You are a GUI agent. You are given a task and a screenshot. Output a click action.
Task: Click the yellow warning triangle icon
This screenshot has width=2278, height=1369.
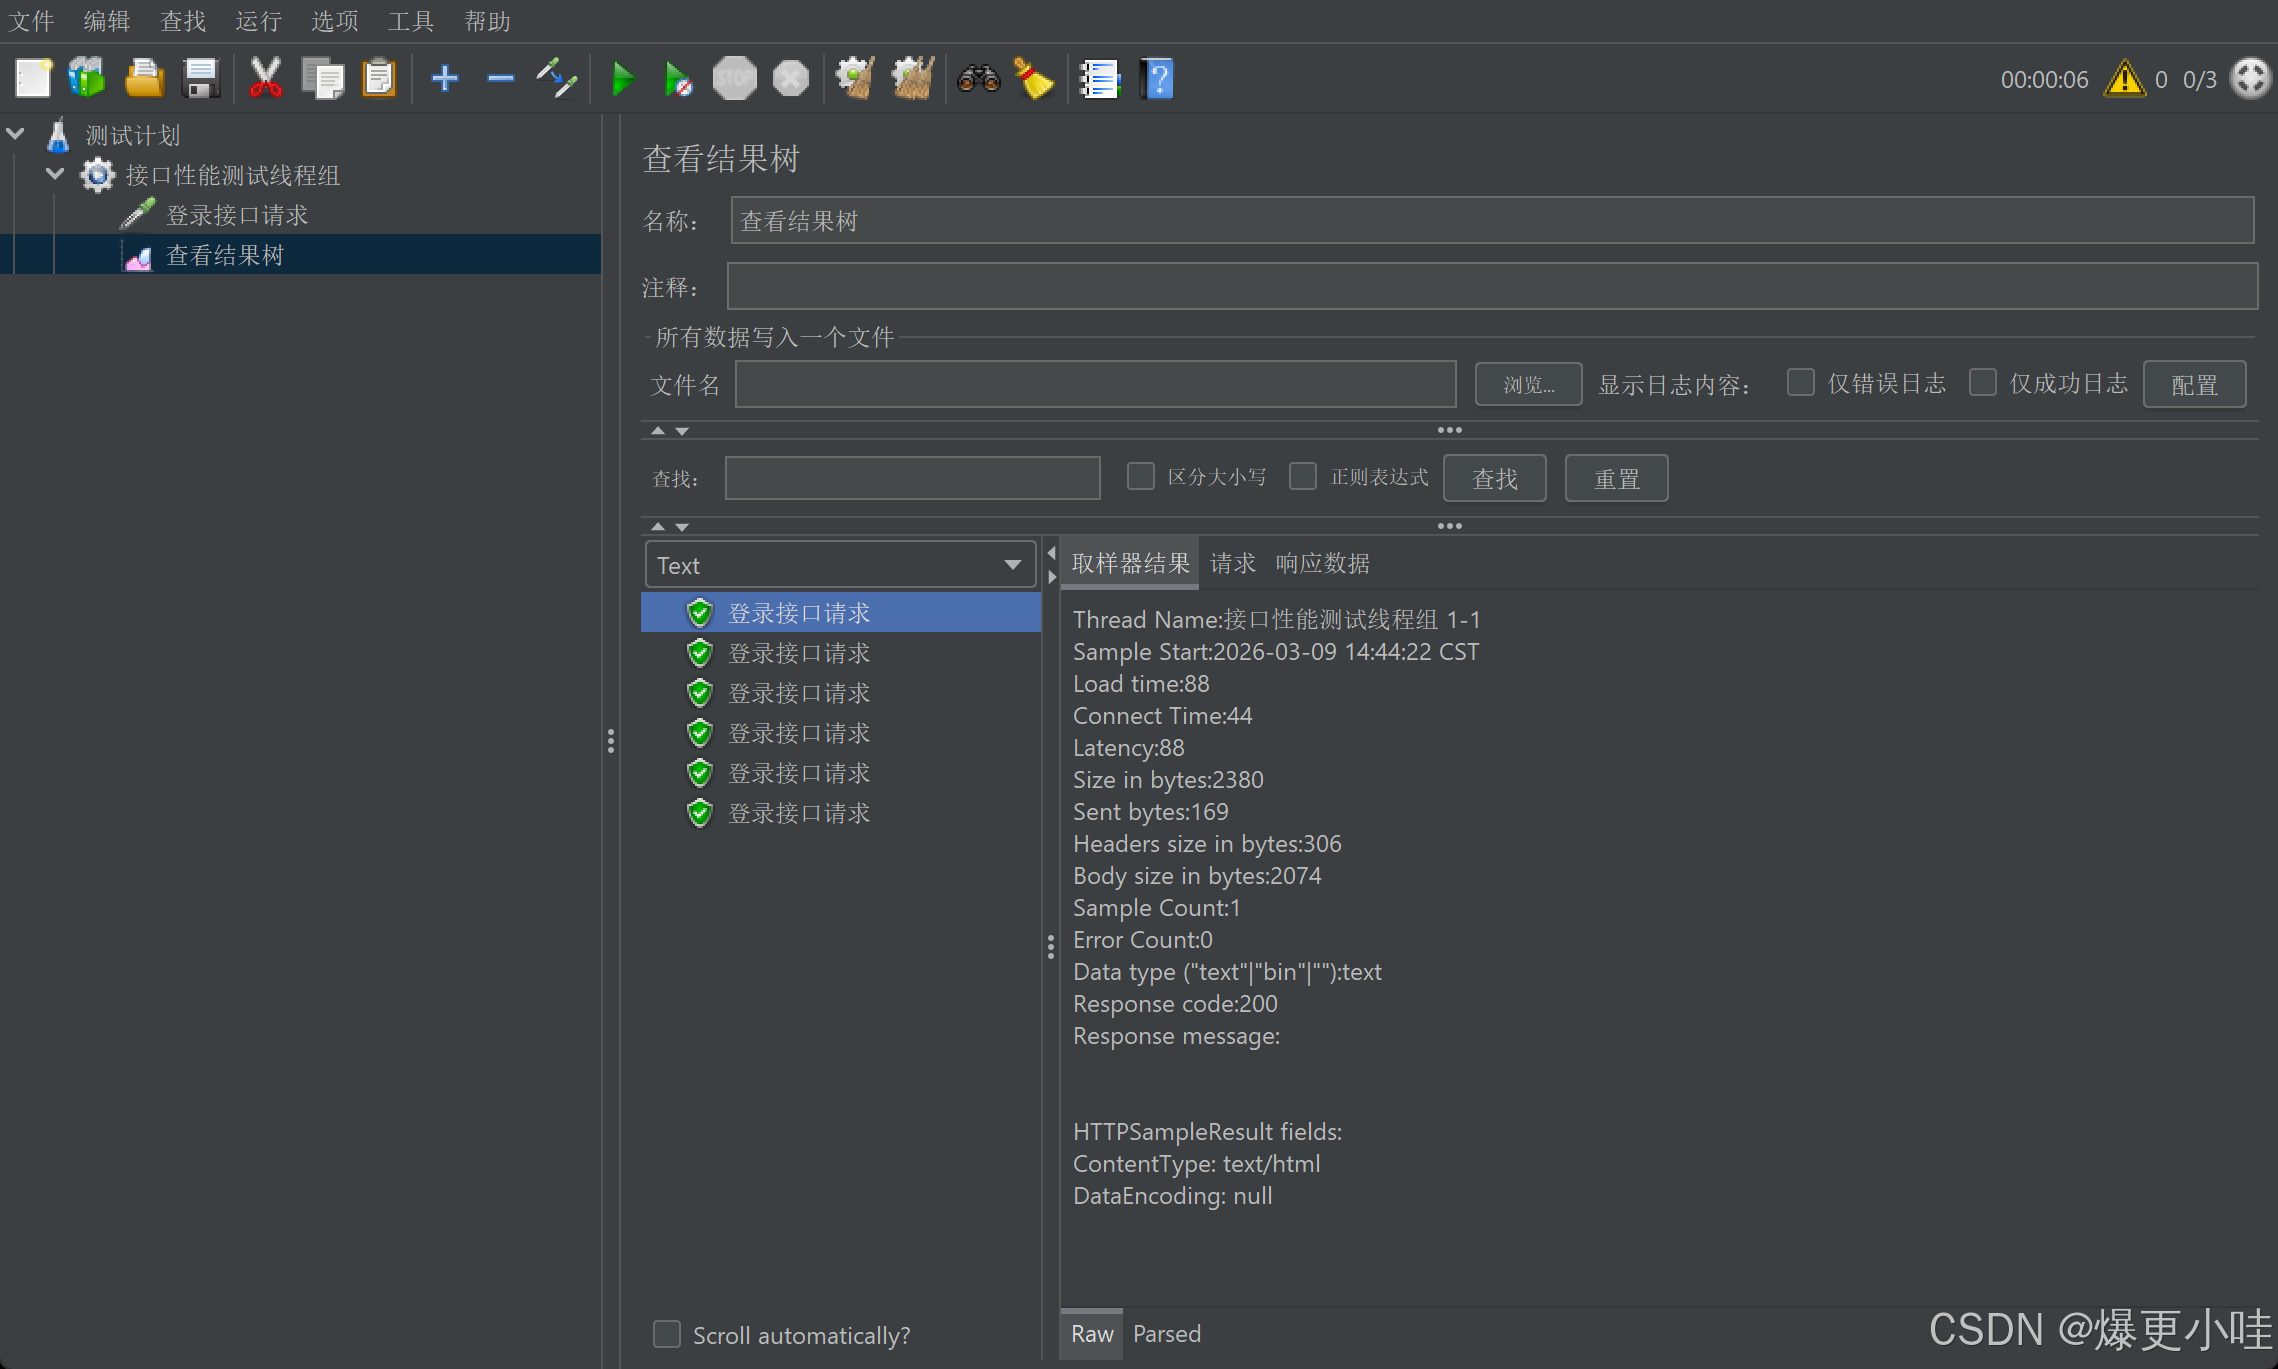[x=2123, y=79]
